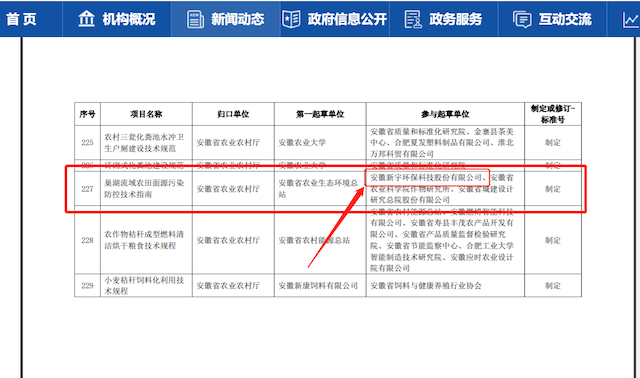The width and height of the screenshot is (640, 378).
Task: Select the 新闻动态 navigation tab
Action: (226, 19)
